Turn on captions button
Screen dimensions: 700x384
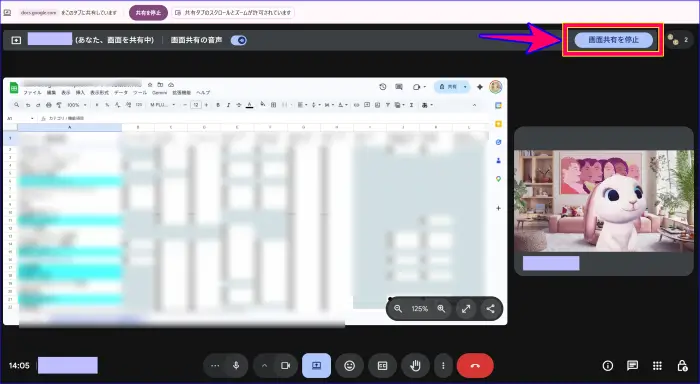(x=383, y=366)
